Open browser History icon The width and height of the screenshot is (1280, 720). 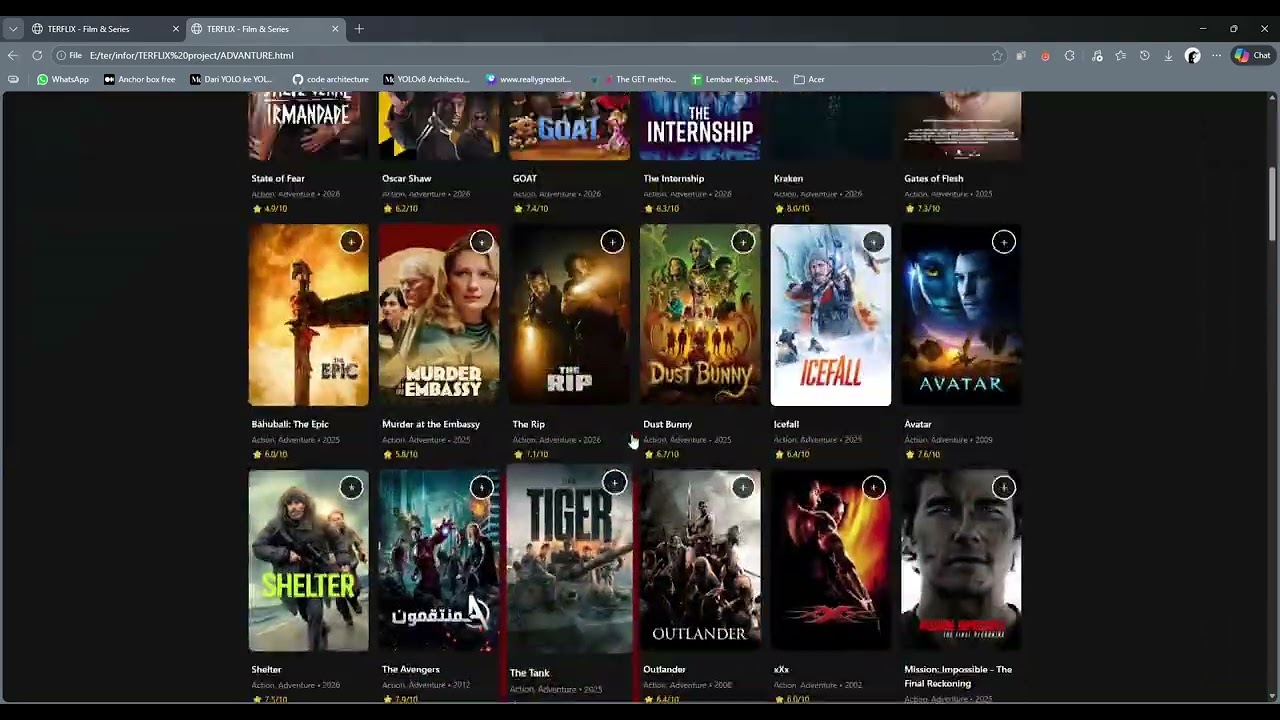click(1144, 56)
